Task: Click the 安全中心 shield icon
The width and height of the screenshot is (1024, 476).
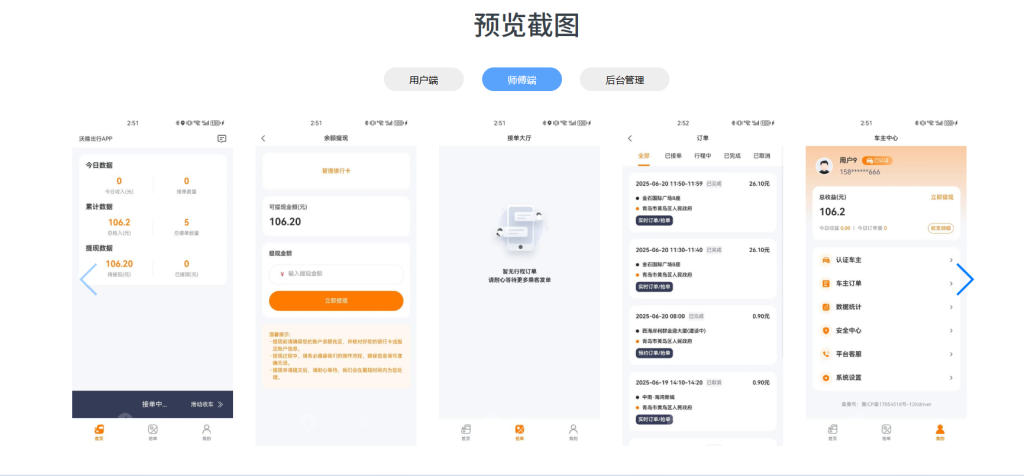Action: 826,330
